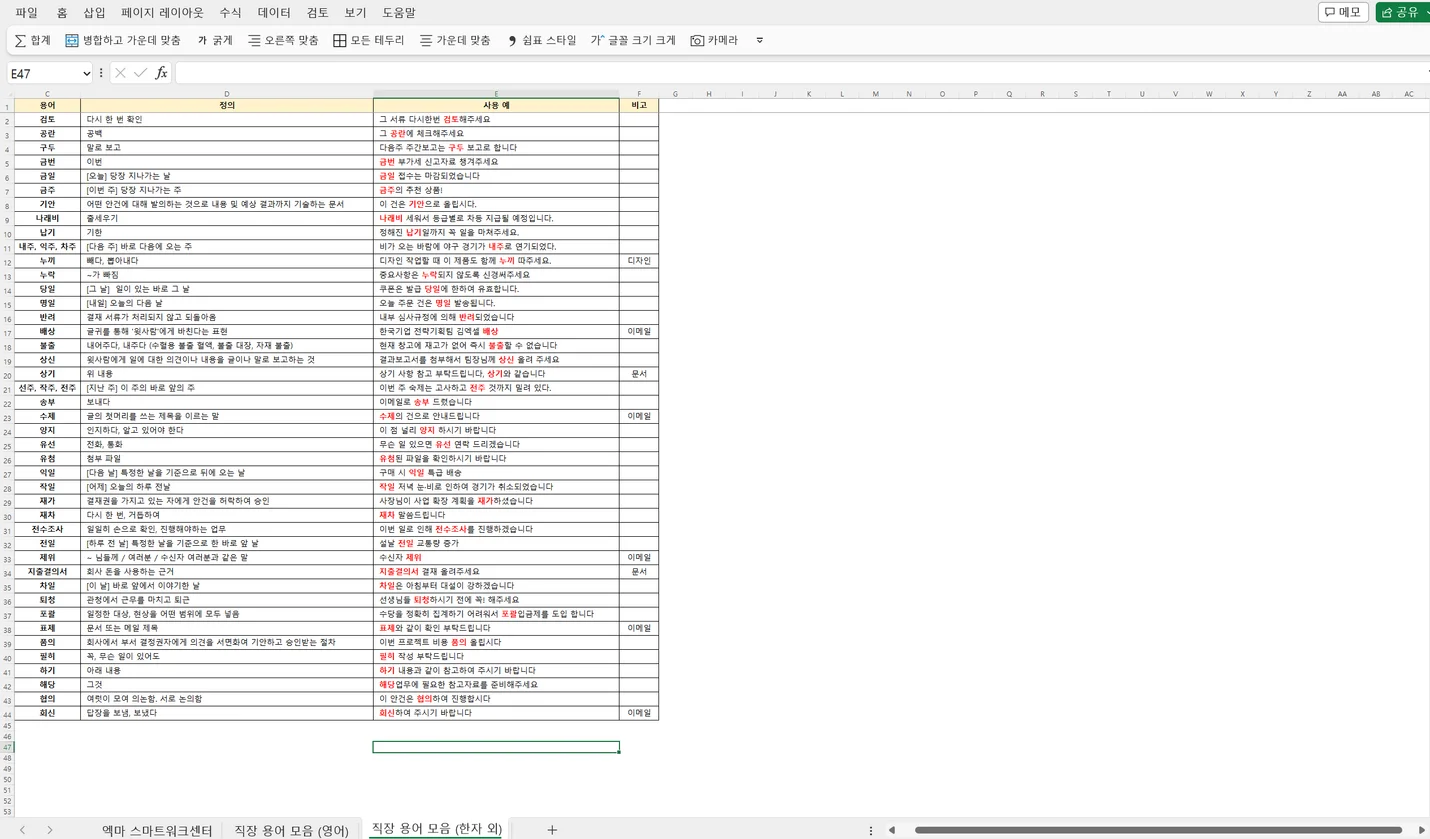The image size is (1430, 839).
Task: Click the 용어 header cell
Action: pyautogui.click(x=47, y=105)
